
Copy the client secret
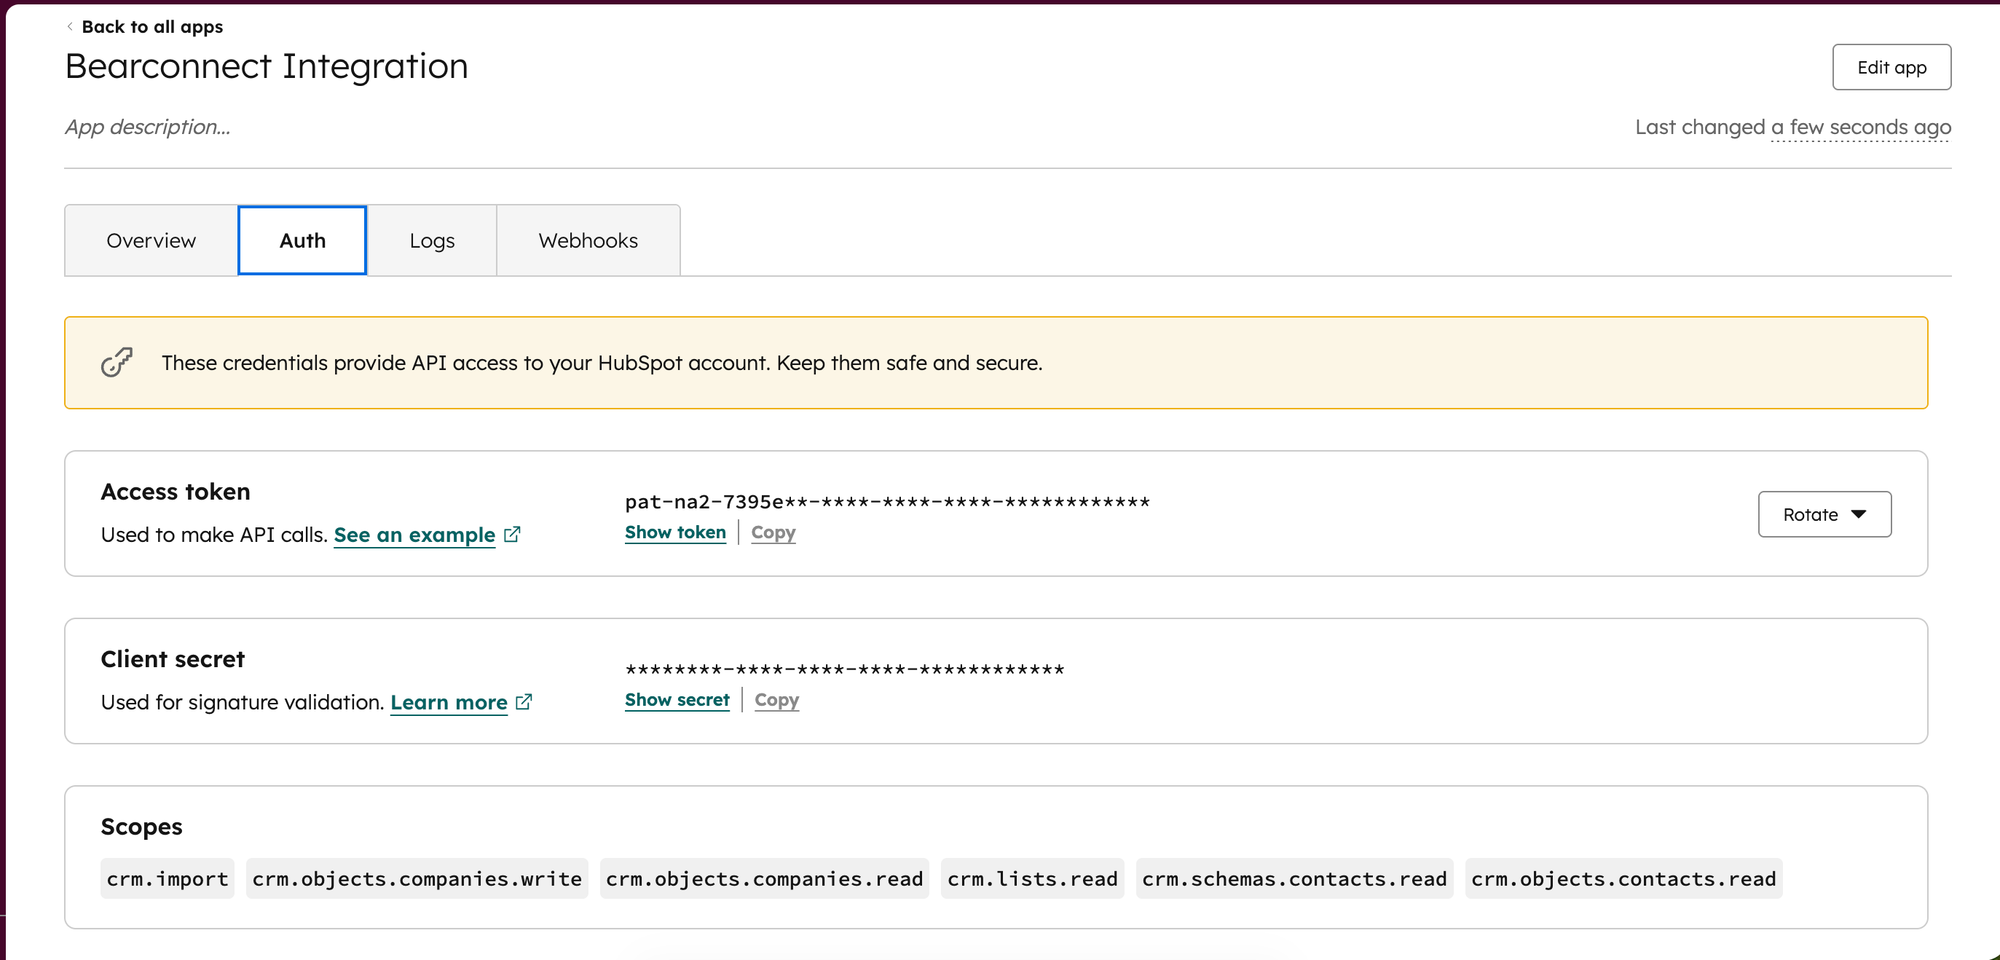pos(776,700)
